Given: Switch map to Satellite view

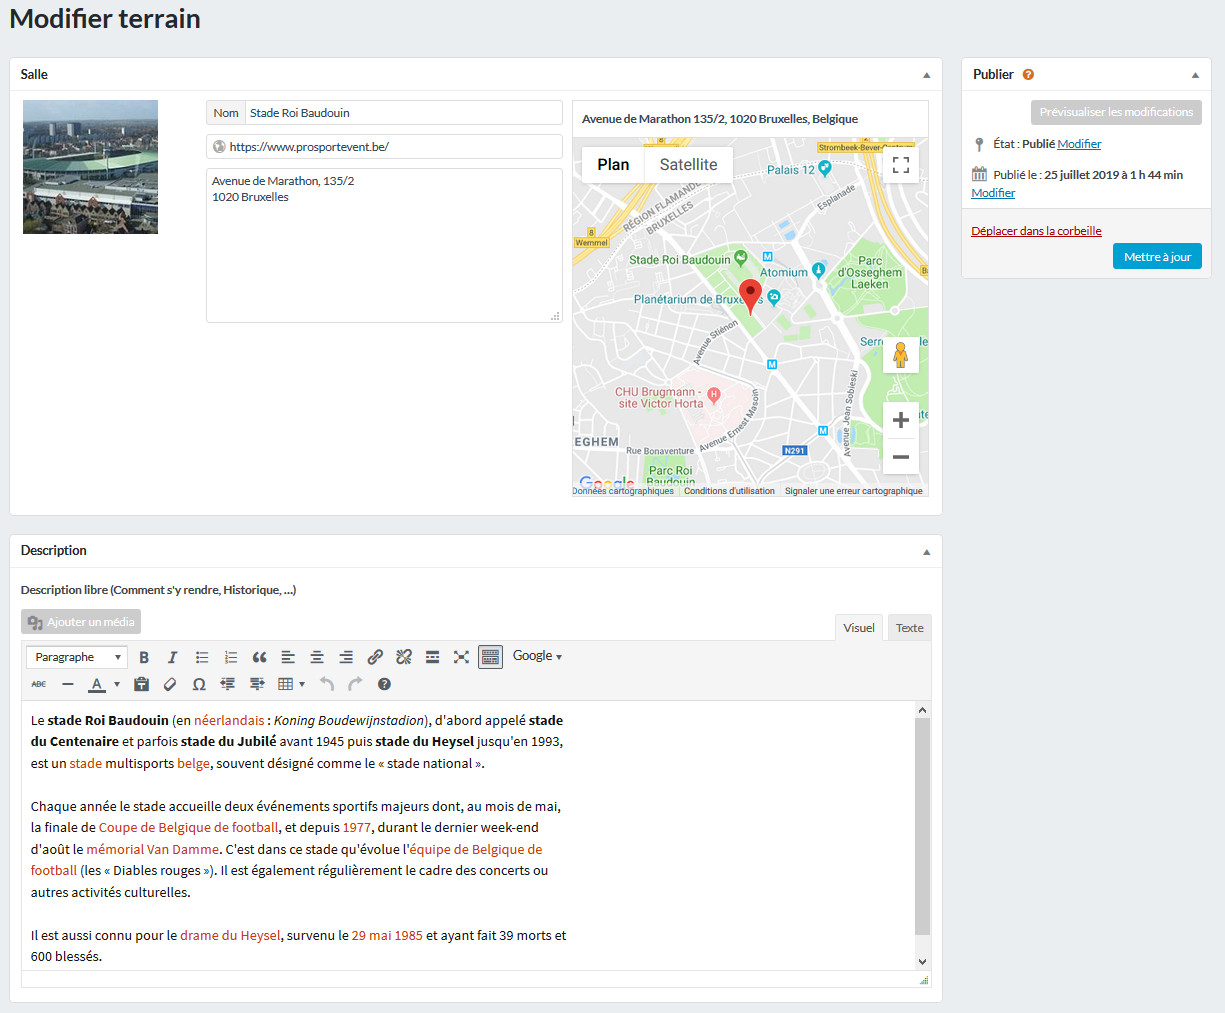Looking at the screenshot, I should pos(688,165).
